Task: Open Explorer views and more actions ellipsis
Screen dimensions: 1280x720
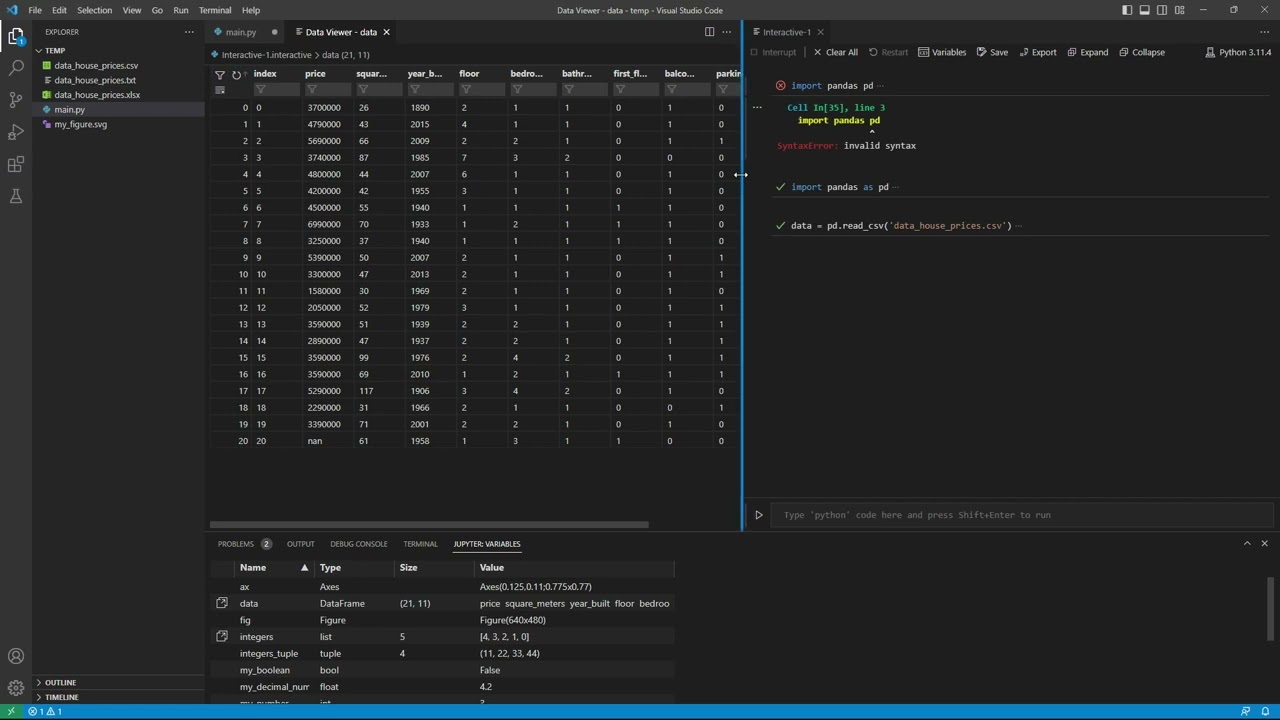Action: (x=189, y=32)
